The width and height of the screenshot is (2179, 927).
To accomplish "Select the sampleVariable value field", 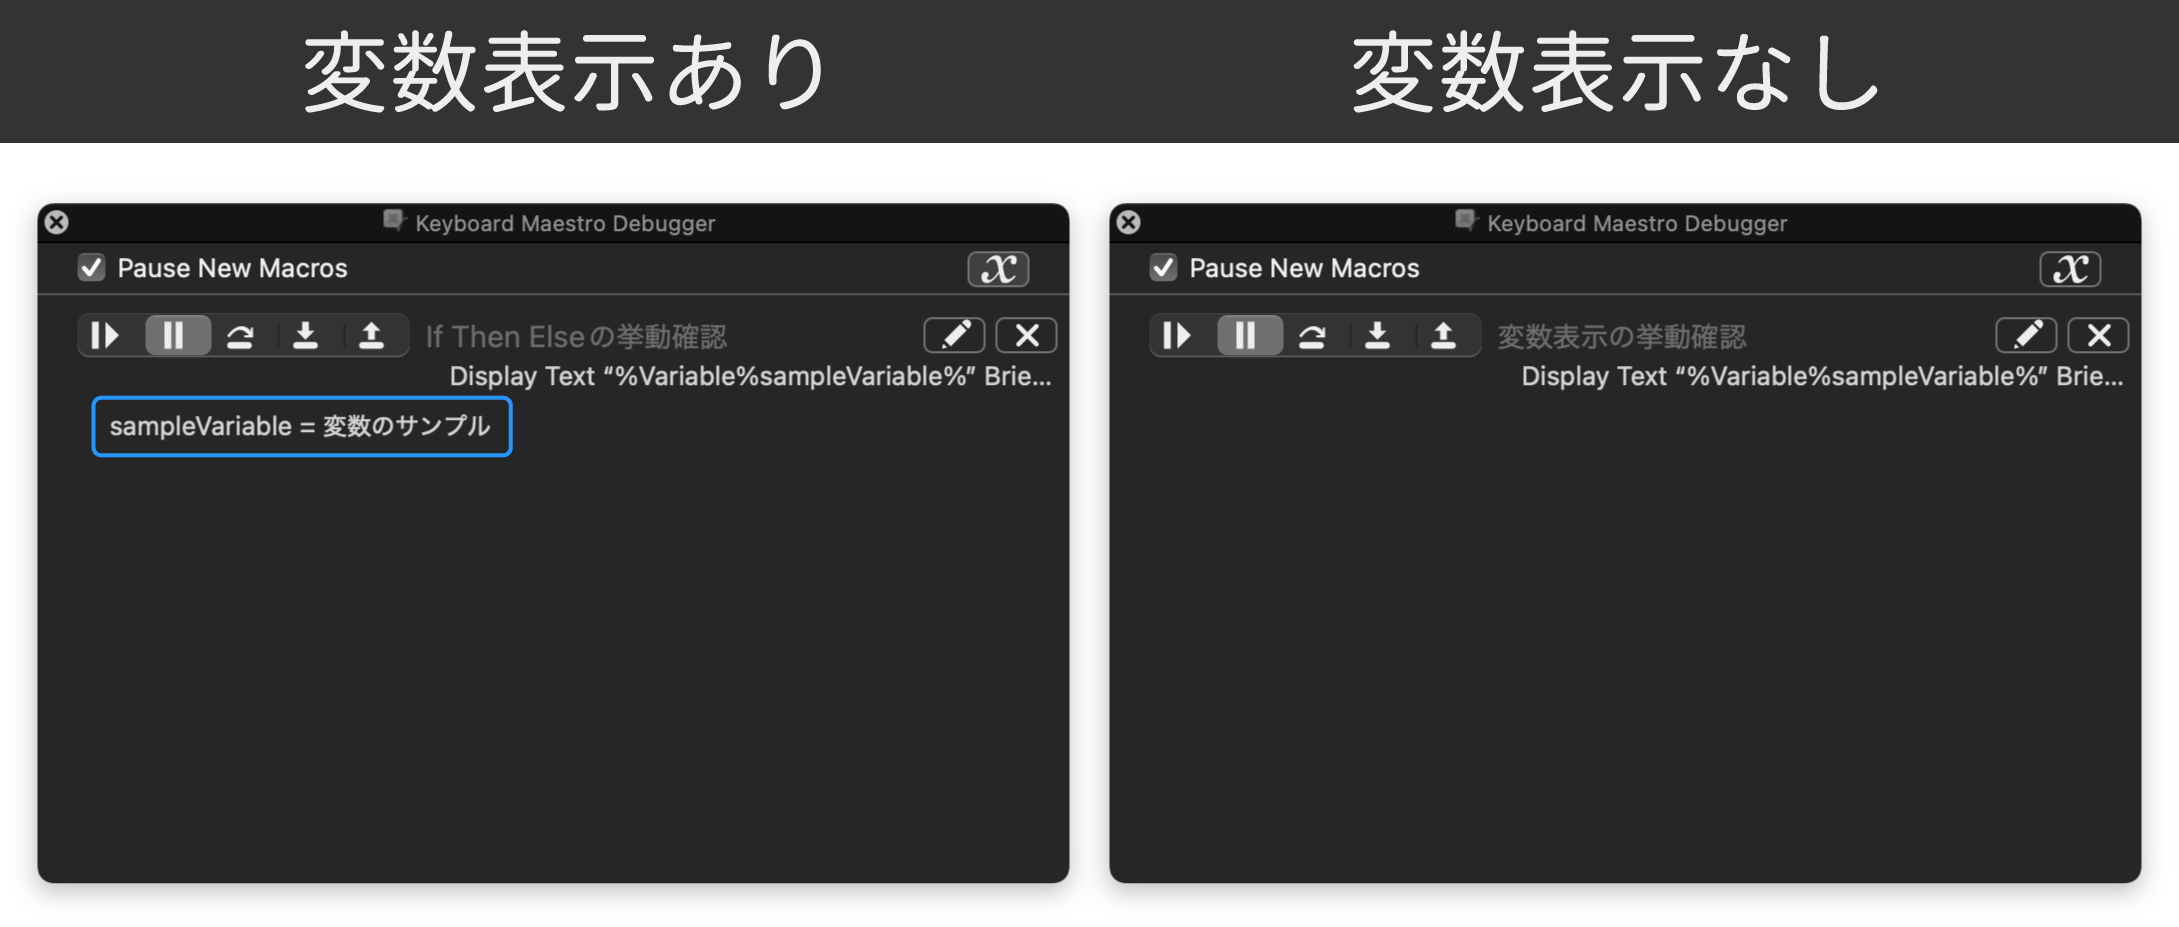I will (x=301, y=426).
